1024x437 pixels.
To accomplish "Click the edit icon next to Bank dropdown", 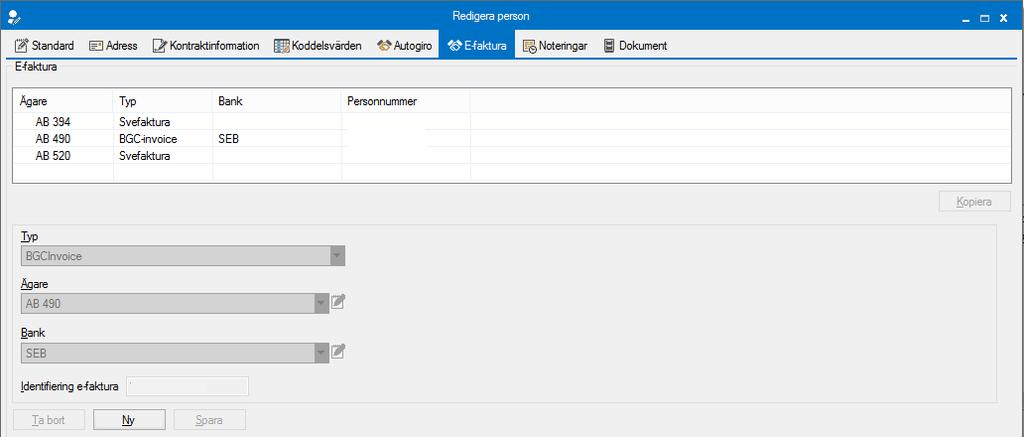I will pos(338,351).
